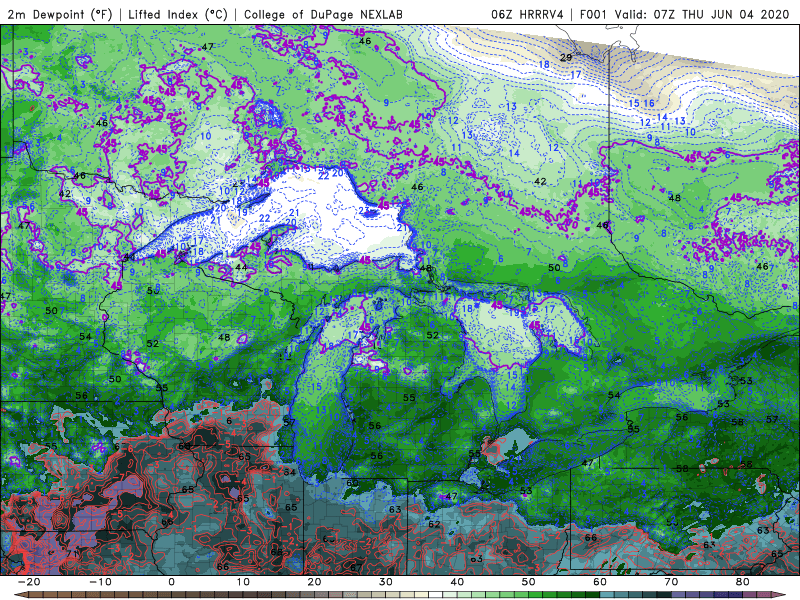Click the "F001" forecast hour label

[594, 14]
